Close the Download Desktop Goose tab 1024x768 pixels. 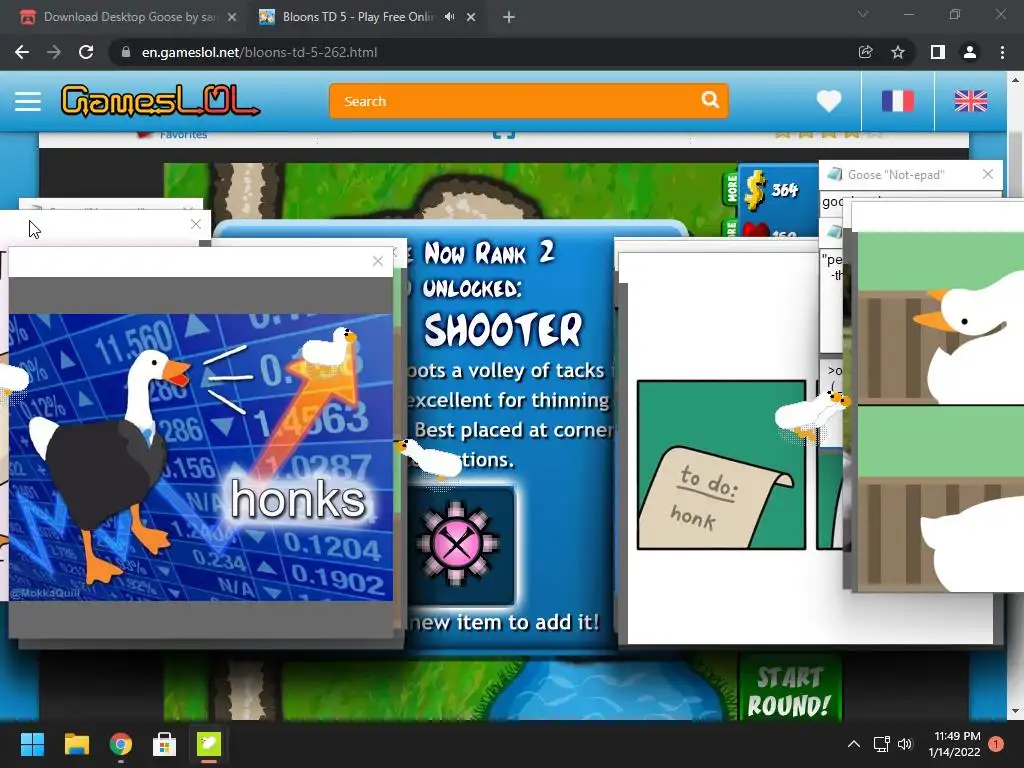(232, 17)
